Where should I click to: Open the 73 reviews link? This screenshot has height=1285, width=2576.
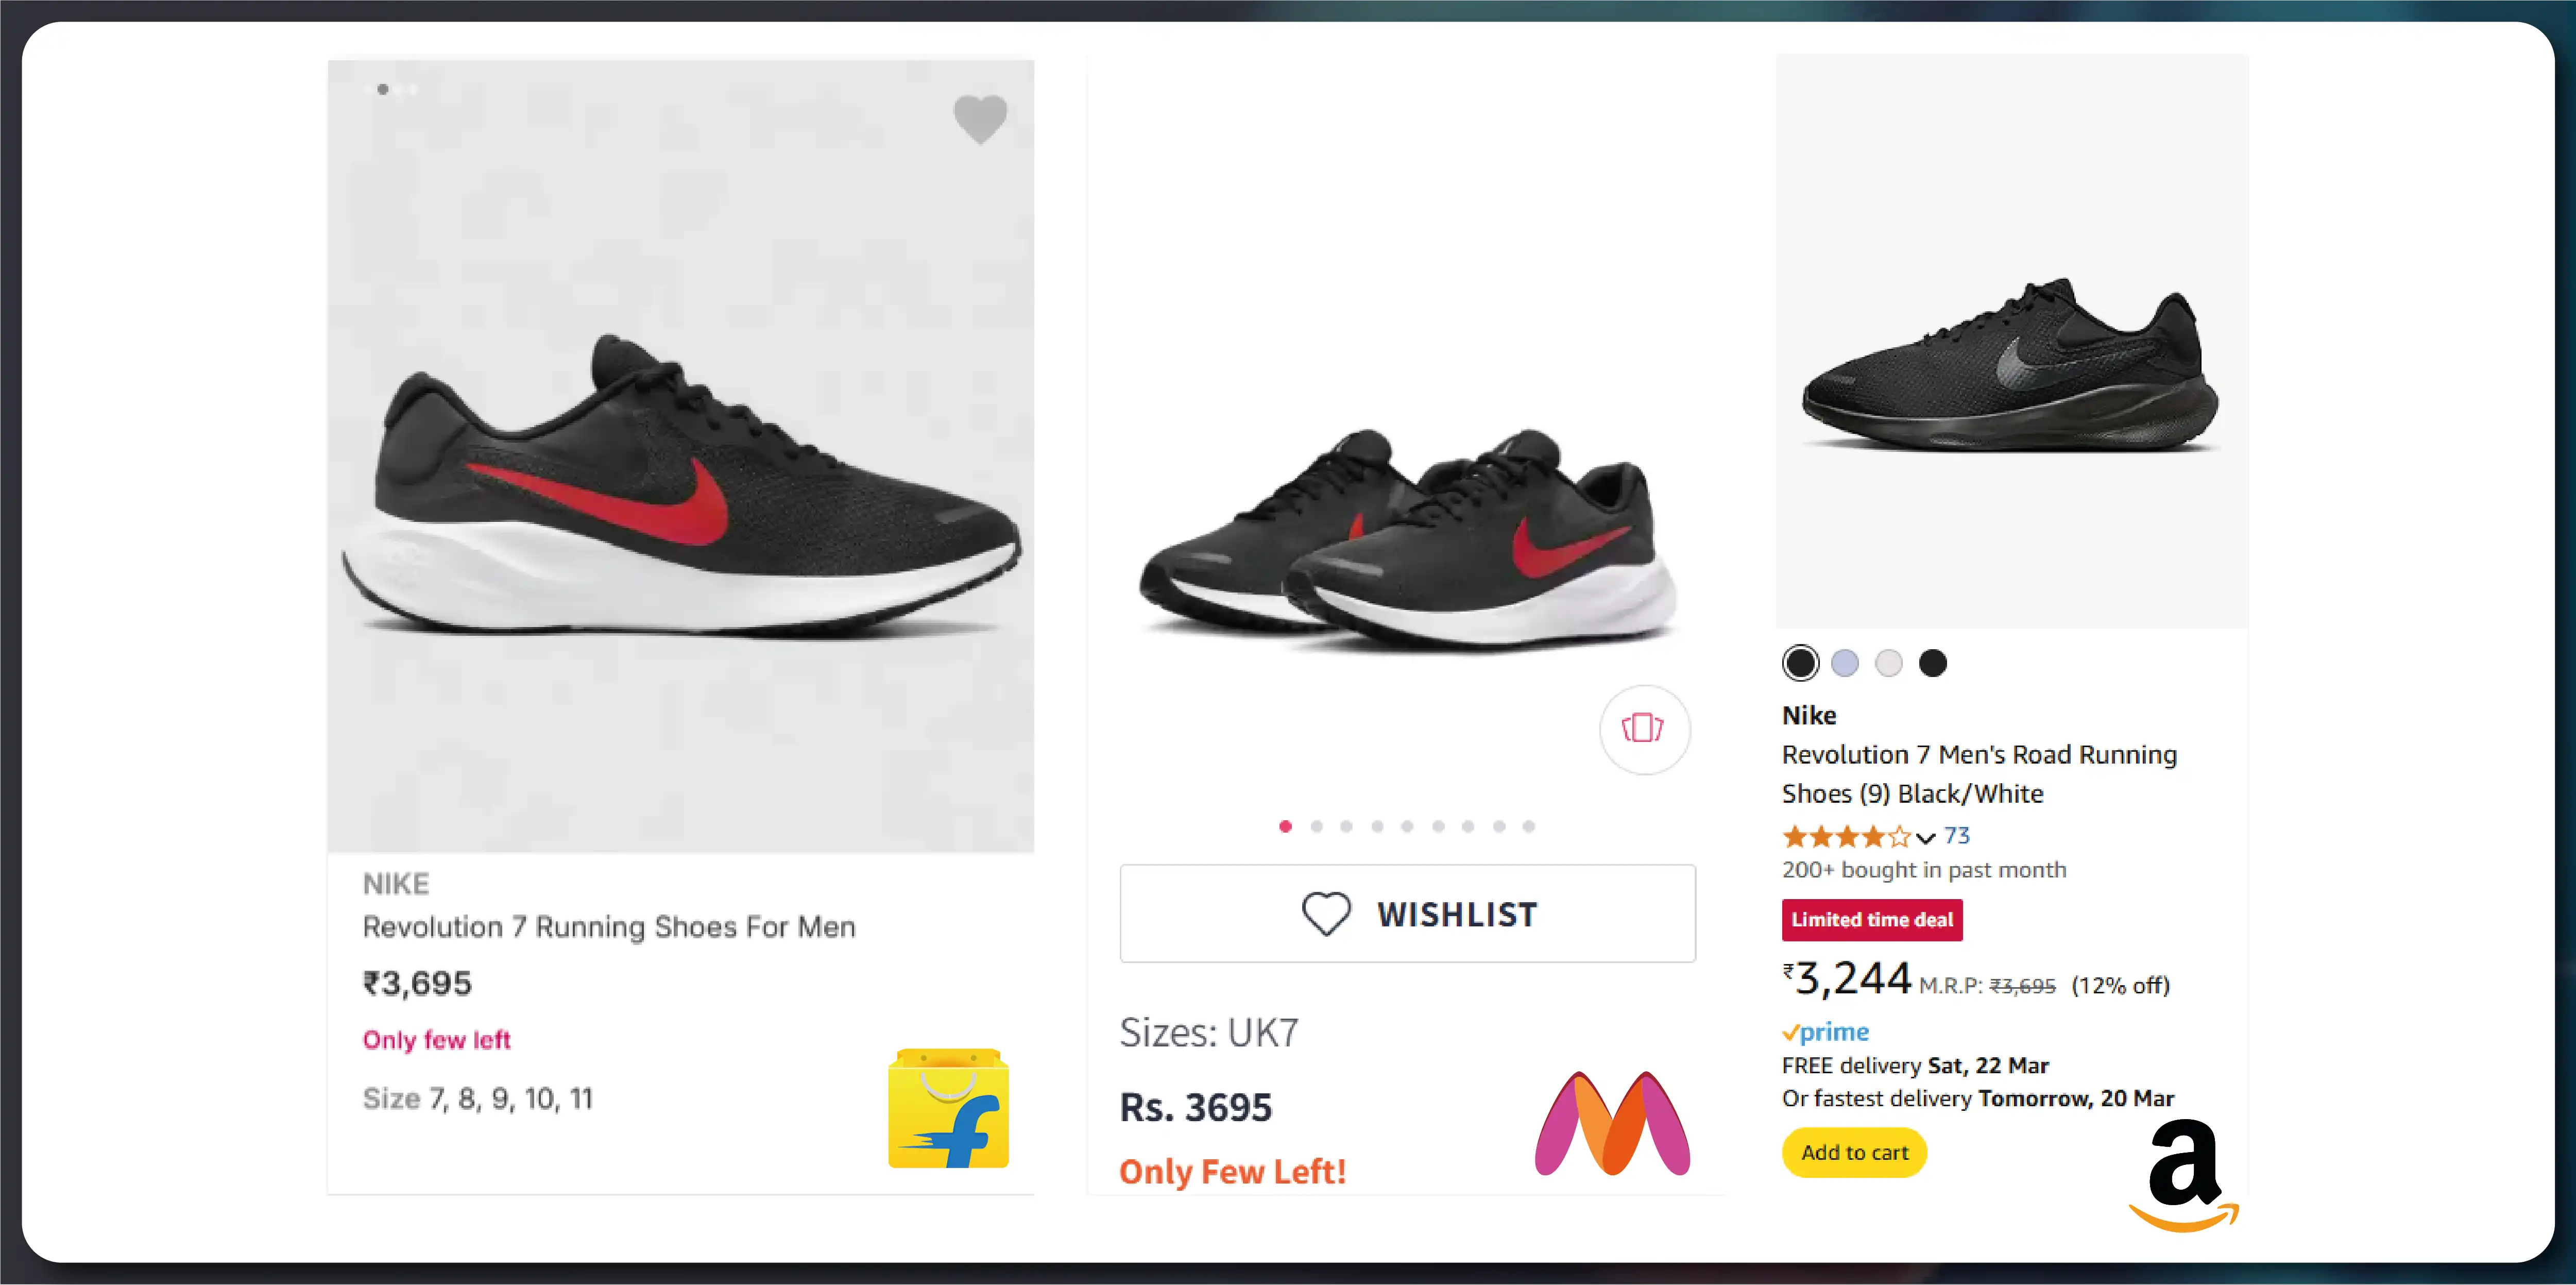click(1956, 836)
